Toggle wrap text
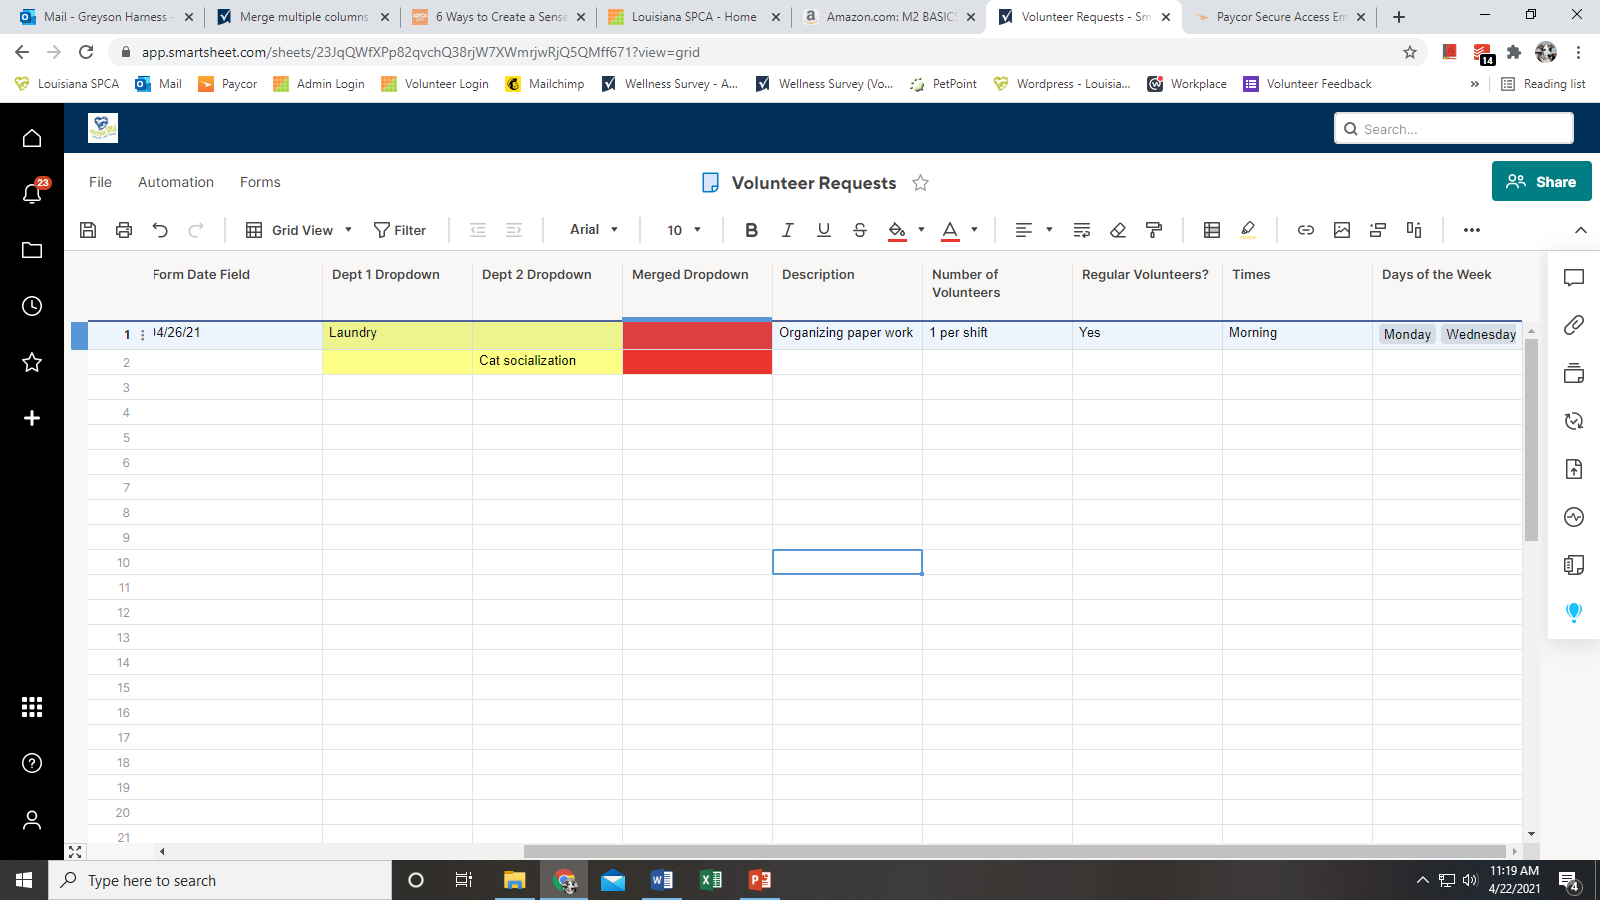The width and height of the screenshot is (1600, 900). coord(1082,230)
